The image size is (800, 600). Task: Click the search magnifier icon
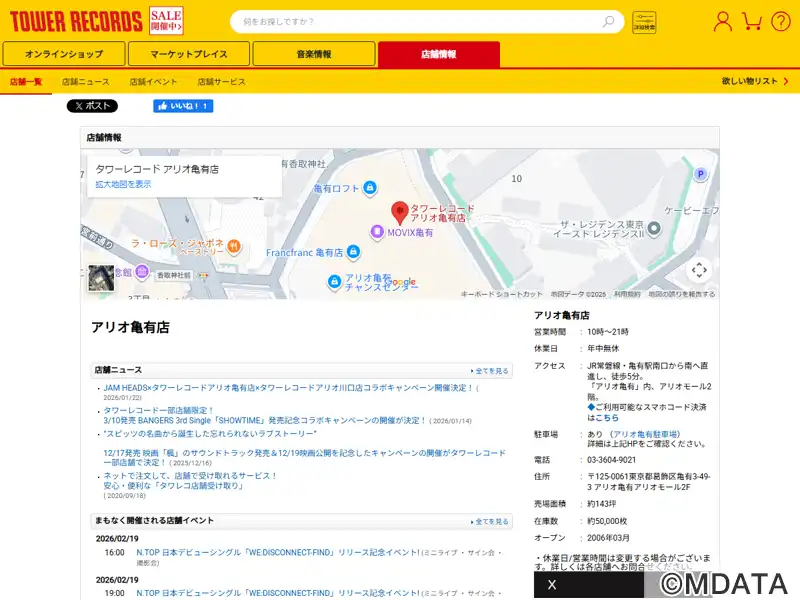[609, 21]
